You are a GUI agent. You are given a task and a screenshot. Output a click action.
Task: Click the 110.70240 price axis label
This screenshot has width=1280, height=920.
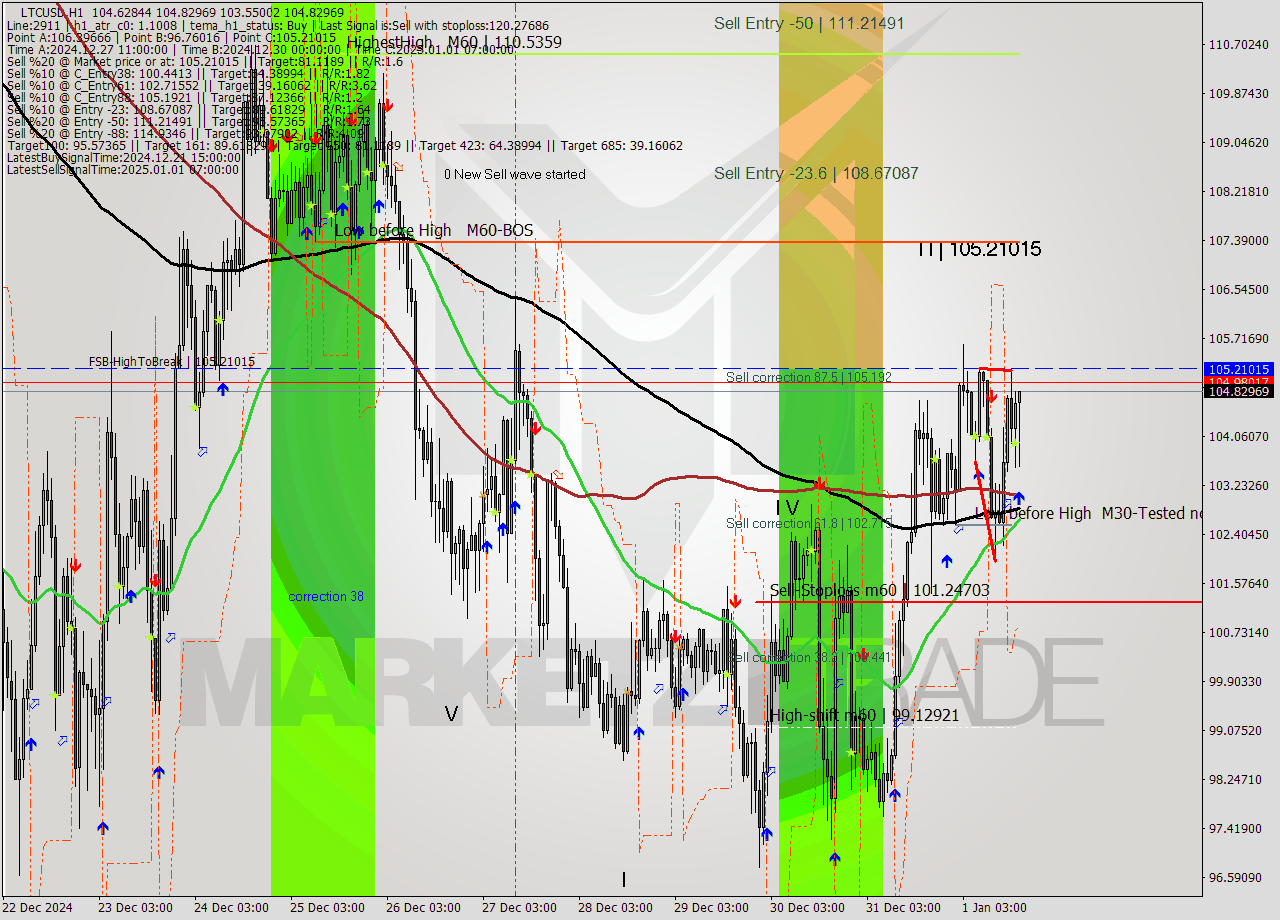1238,44
